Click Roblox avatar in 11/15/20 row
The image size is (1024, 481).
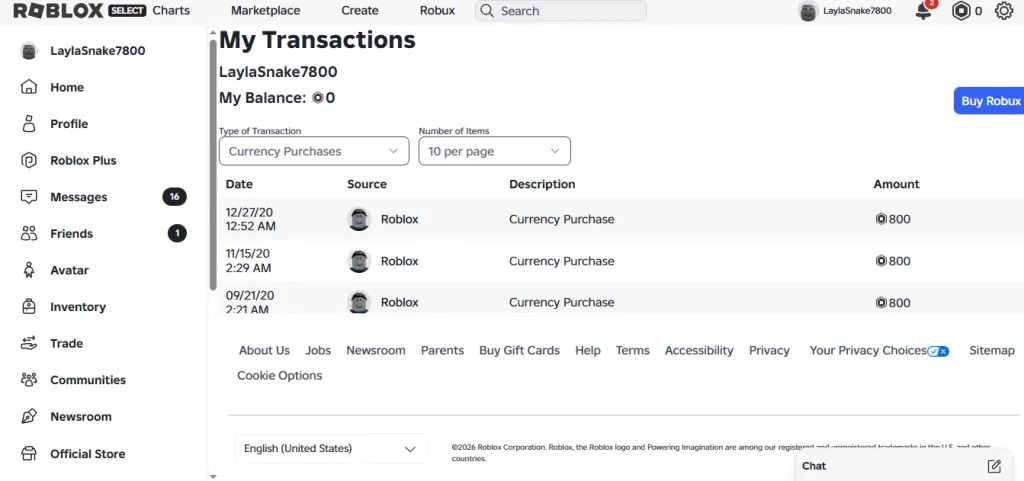[x=359, y=261]
